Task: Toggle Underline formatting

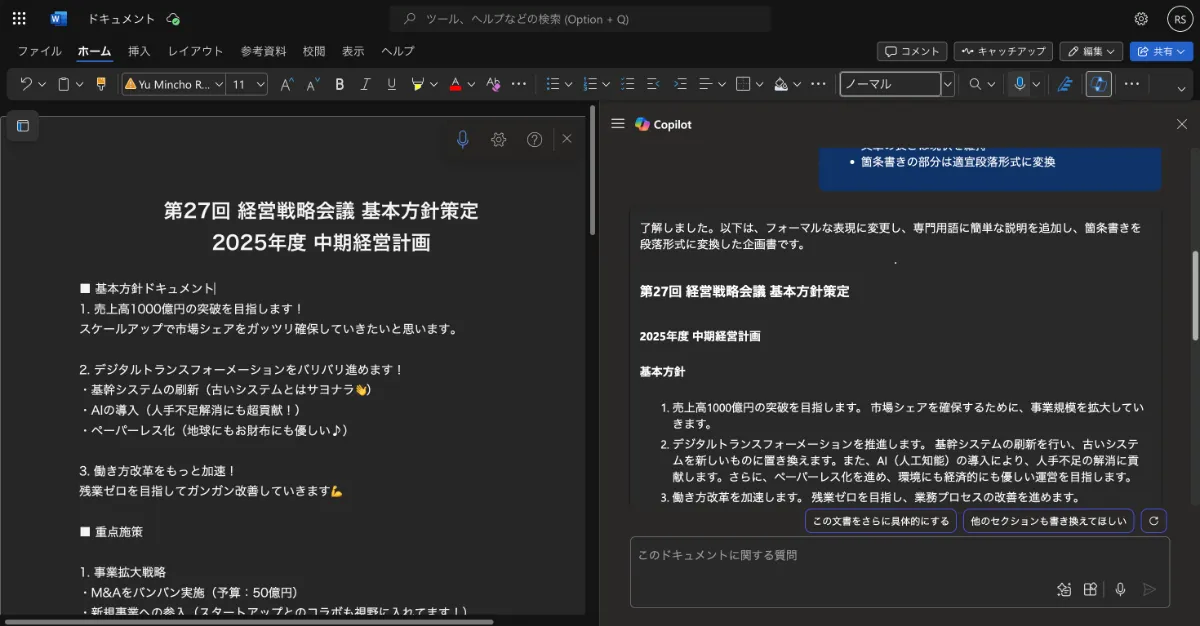Action: click(391, 84)
